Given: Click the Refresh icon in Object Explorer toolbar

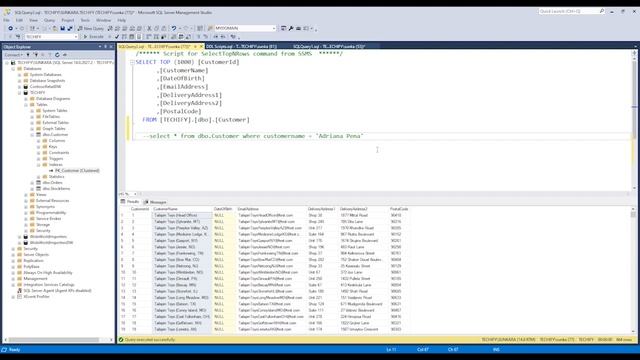Looking at the screenshot, I should (57, 55).
